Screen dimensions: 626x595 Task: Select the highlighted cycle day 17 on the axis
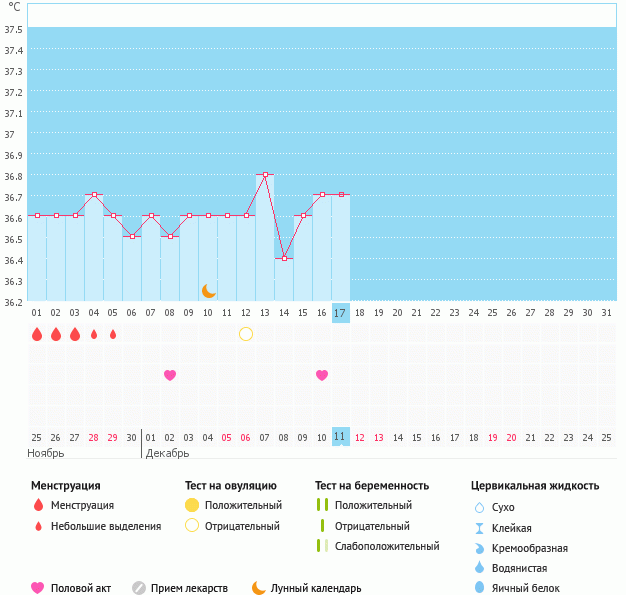340,313
